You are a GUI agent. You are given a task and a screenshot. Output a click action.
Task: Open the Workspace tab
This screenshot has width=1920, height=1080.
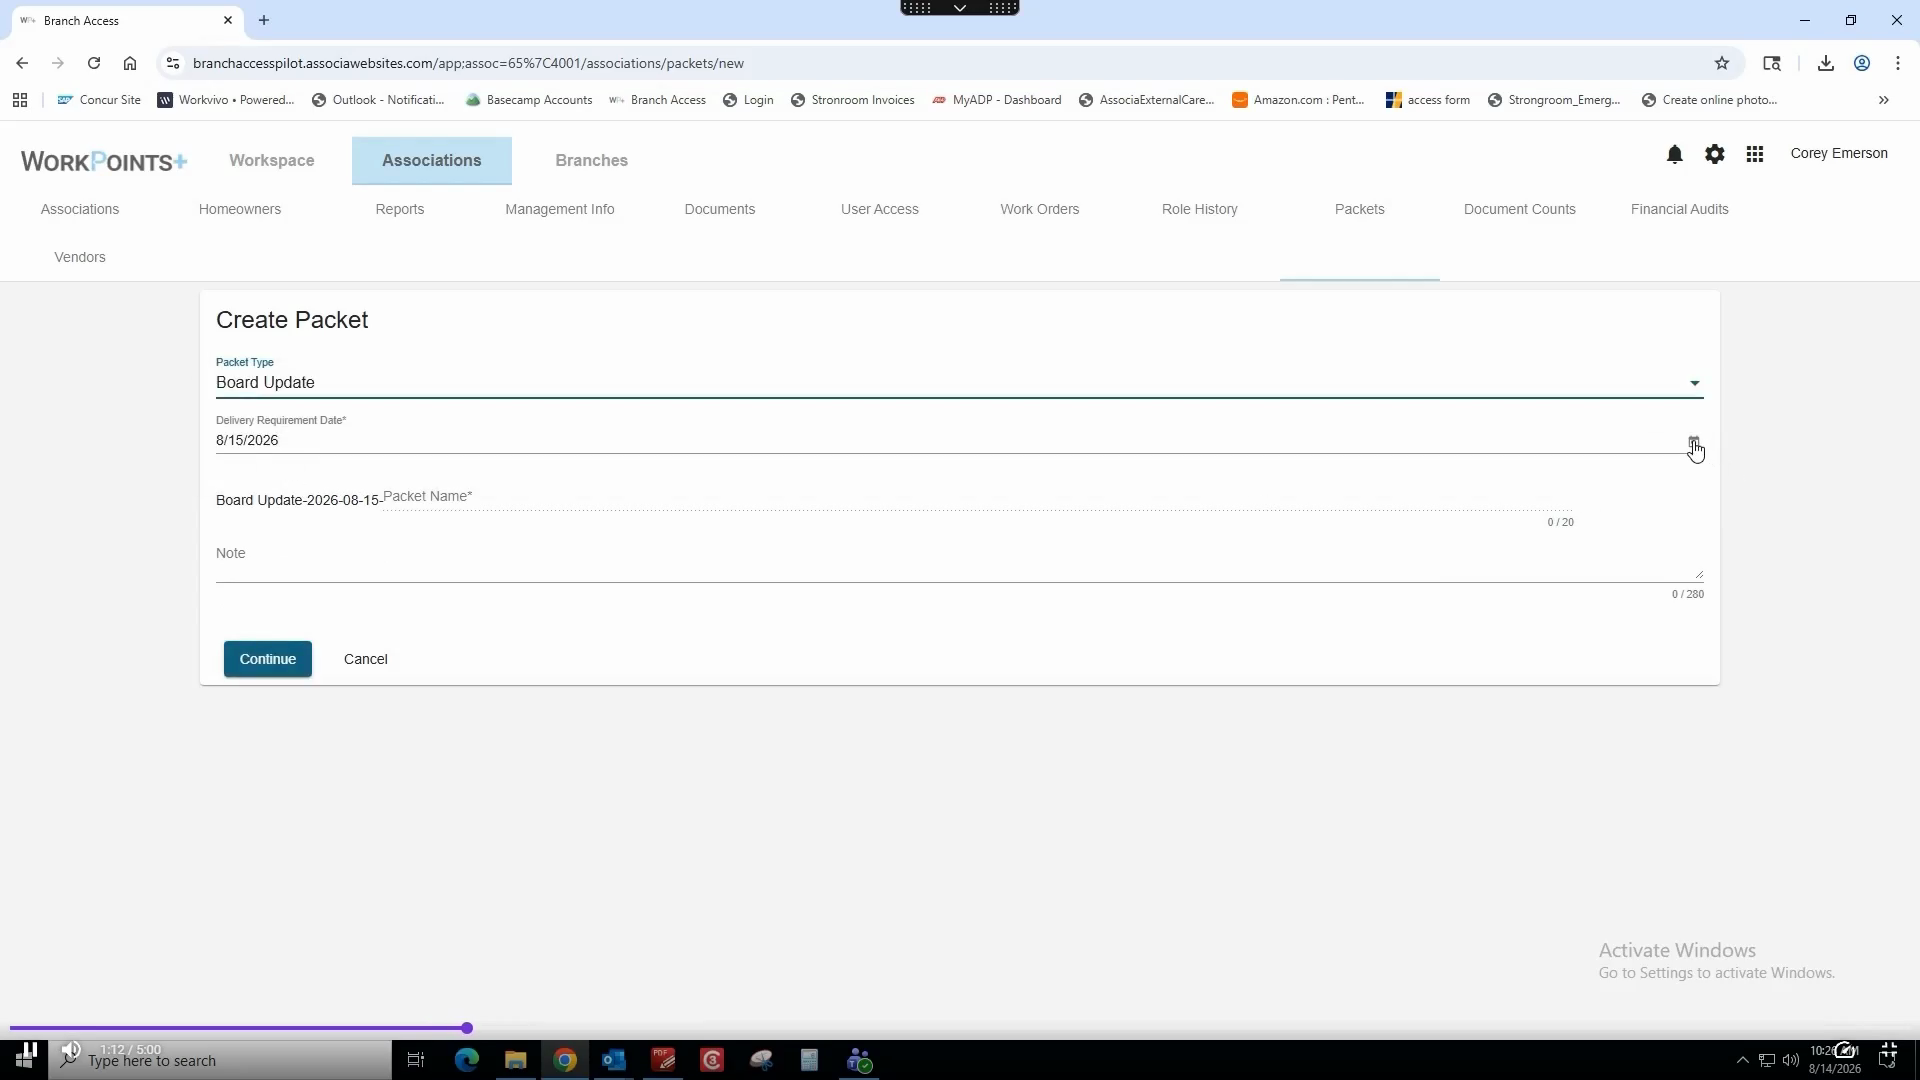(x=272, y=161)
